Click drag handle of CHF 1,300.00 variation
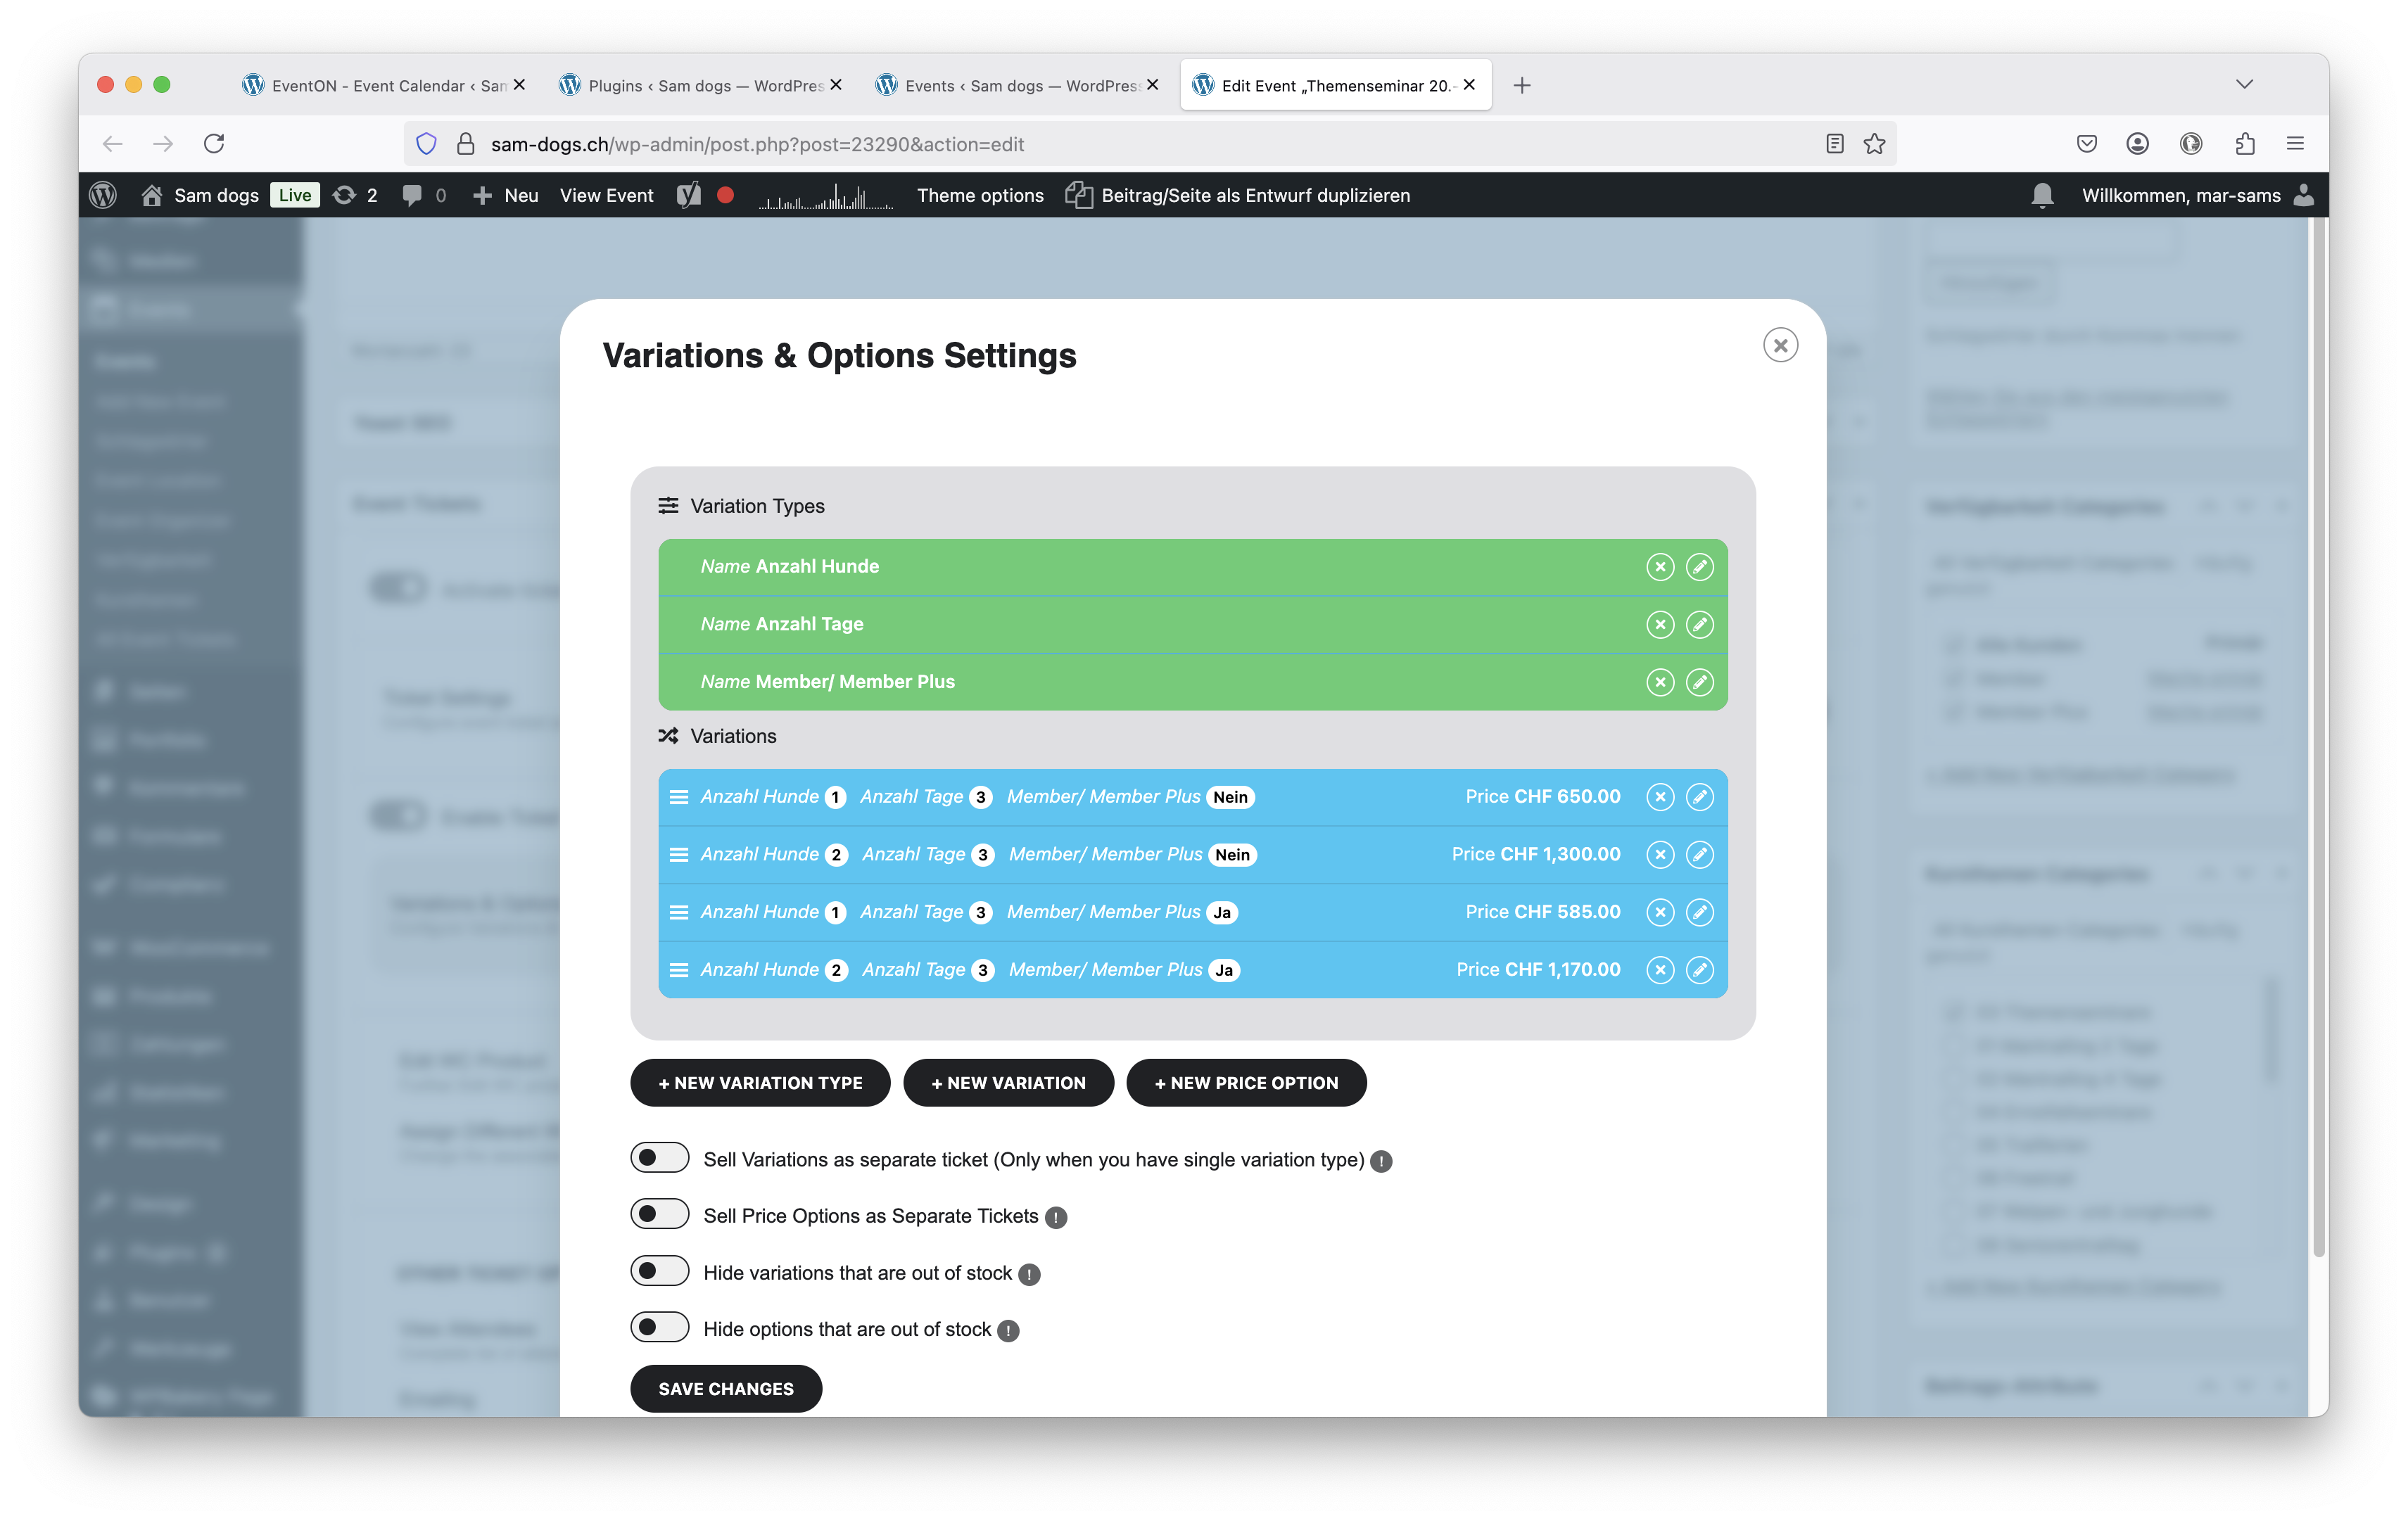Viewport: 2408px width, 1521px height. pyautogui.click(x=678, y=855)
